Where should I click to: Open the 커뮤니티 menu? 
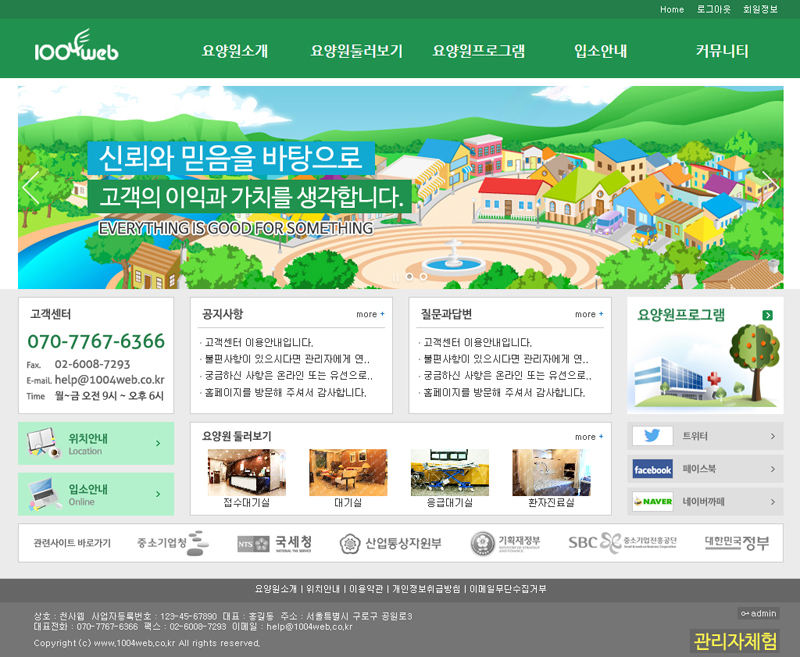pyautogui.click(x=722, y=51)
